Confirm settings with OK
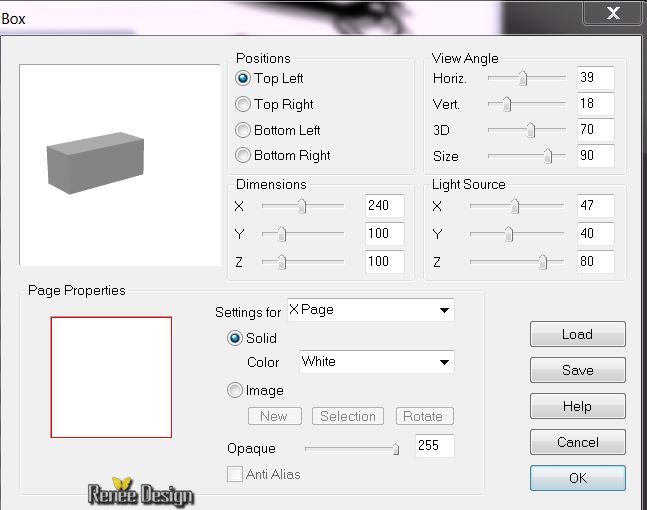Image resolution: width=647 pixels, height=510 pixels. [x=578, y=478]
